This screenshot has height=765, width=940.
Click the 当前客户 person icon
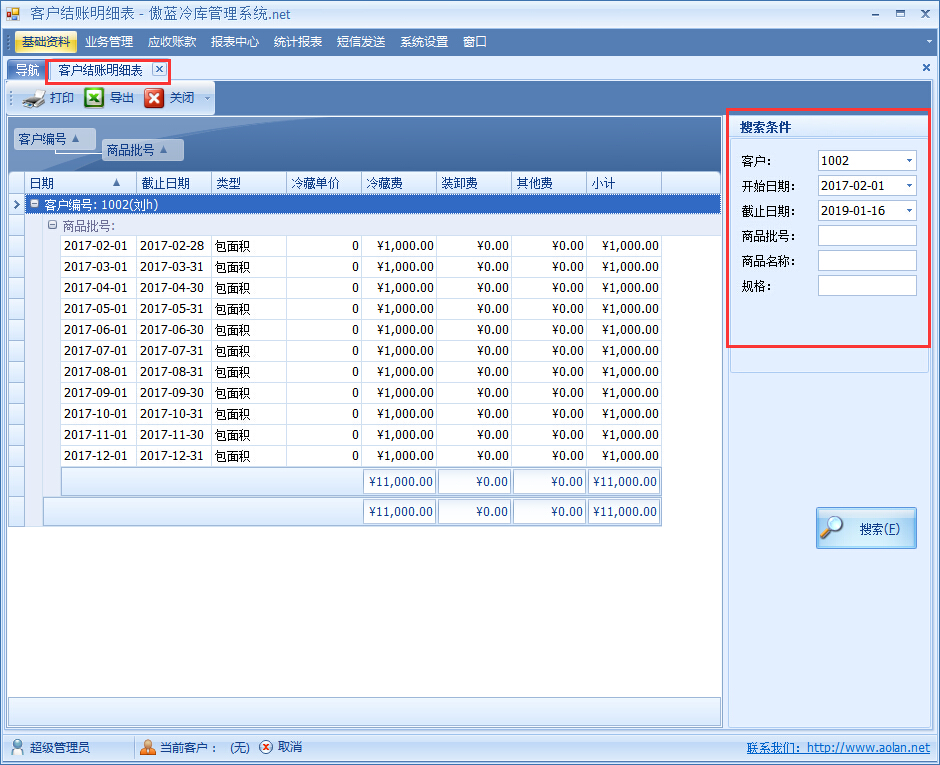tap(147, 747)
